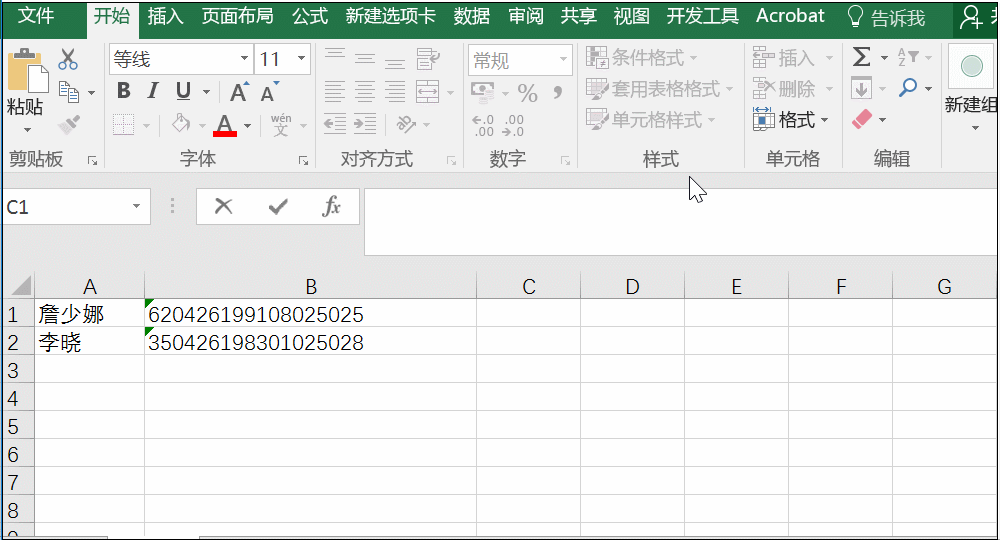Switch to the Acrobat tab
1000x540 pixels.
[790, 16]
